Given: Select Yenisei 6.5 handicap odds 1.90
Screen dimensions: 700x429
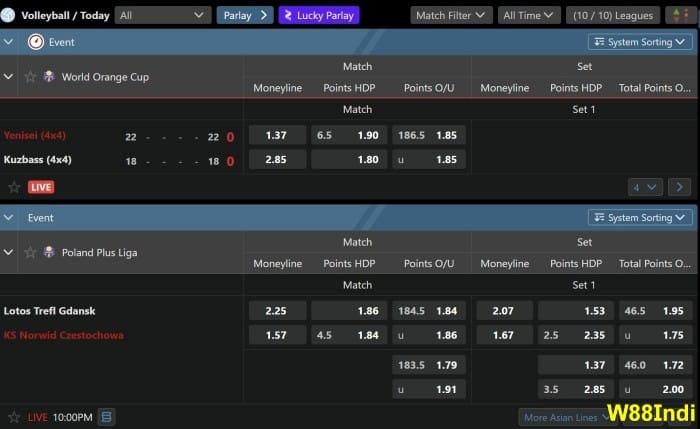Looking at the screenshot, I should point(349,135).
